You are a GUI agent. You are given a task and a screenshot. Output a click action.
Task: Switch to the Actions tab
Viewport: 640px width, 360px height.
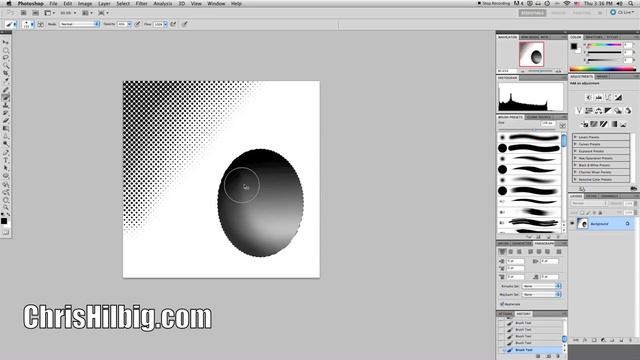pos(505,314)
